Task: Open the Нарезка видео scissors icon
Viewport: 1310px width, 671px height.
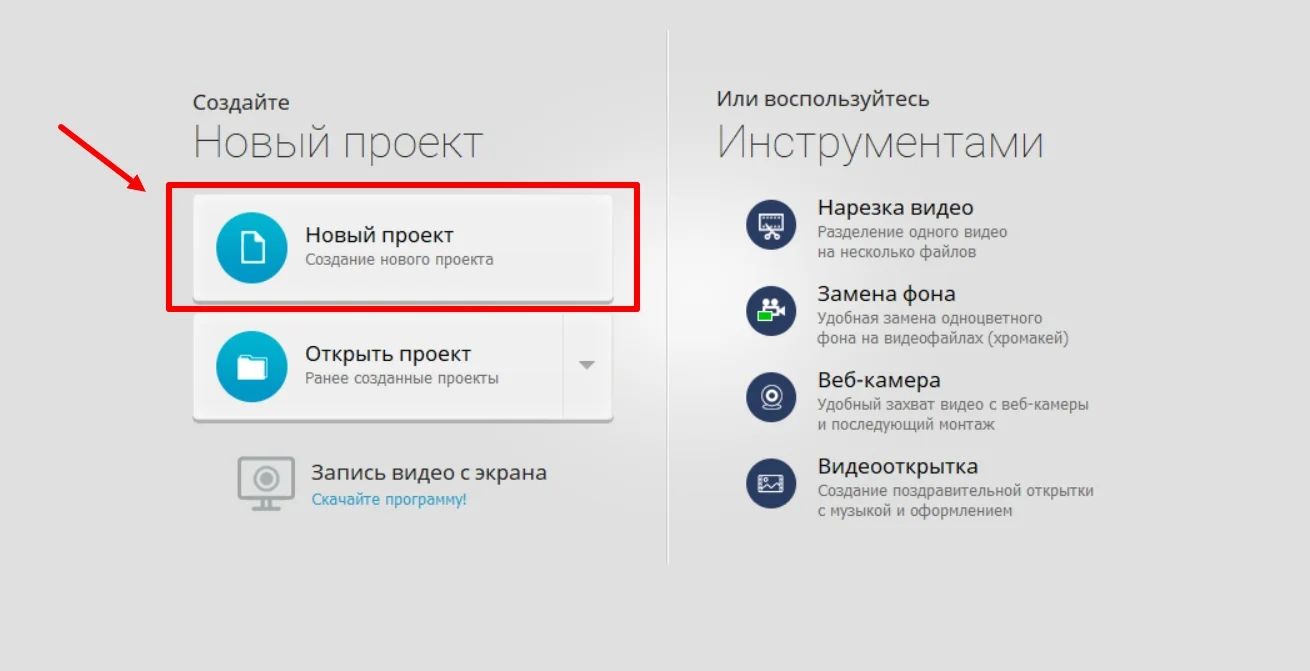Action: pos(771,225)
